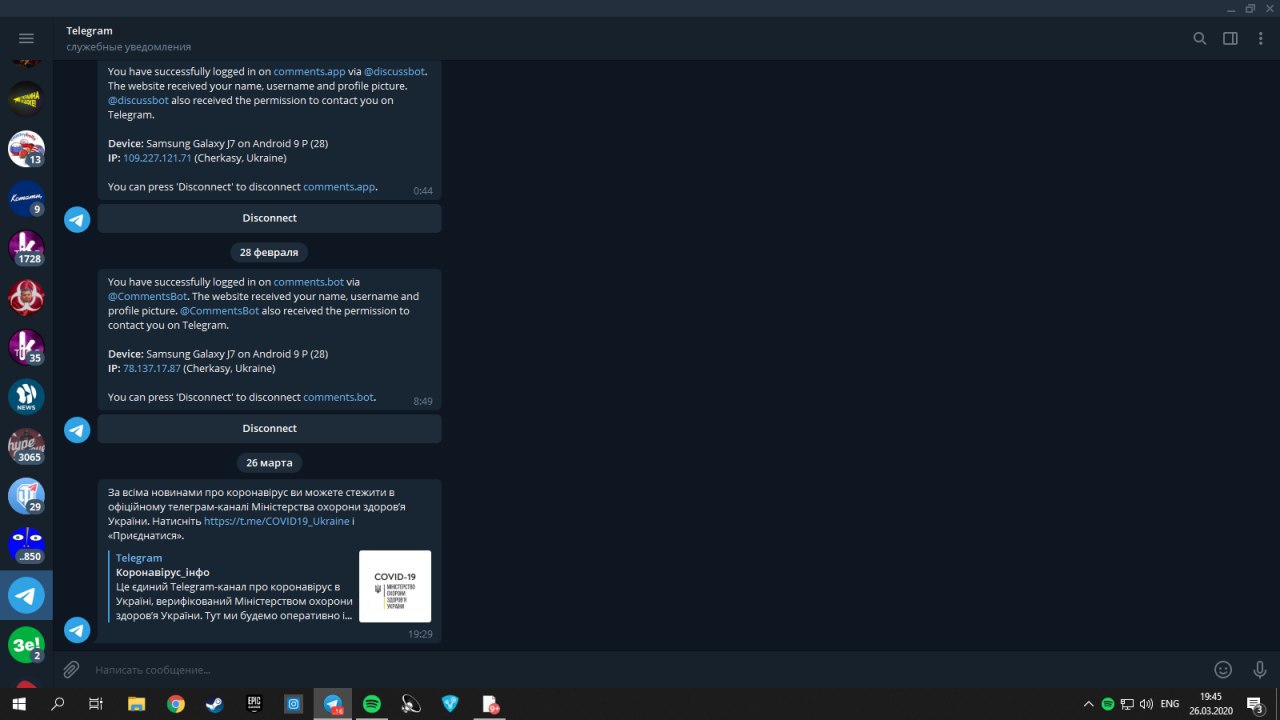This screenshot has height=720, width=1280.
Task: Disconnect comments.bot via Disconnect button
Action: point(270,428)
